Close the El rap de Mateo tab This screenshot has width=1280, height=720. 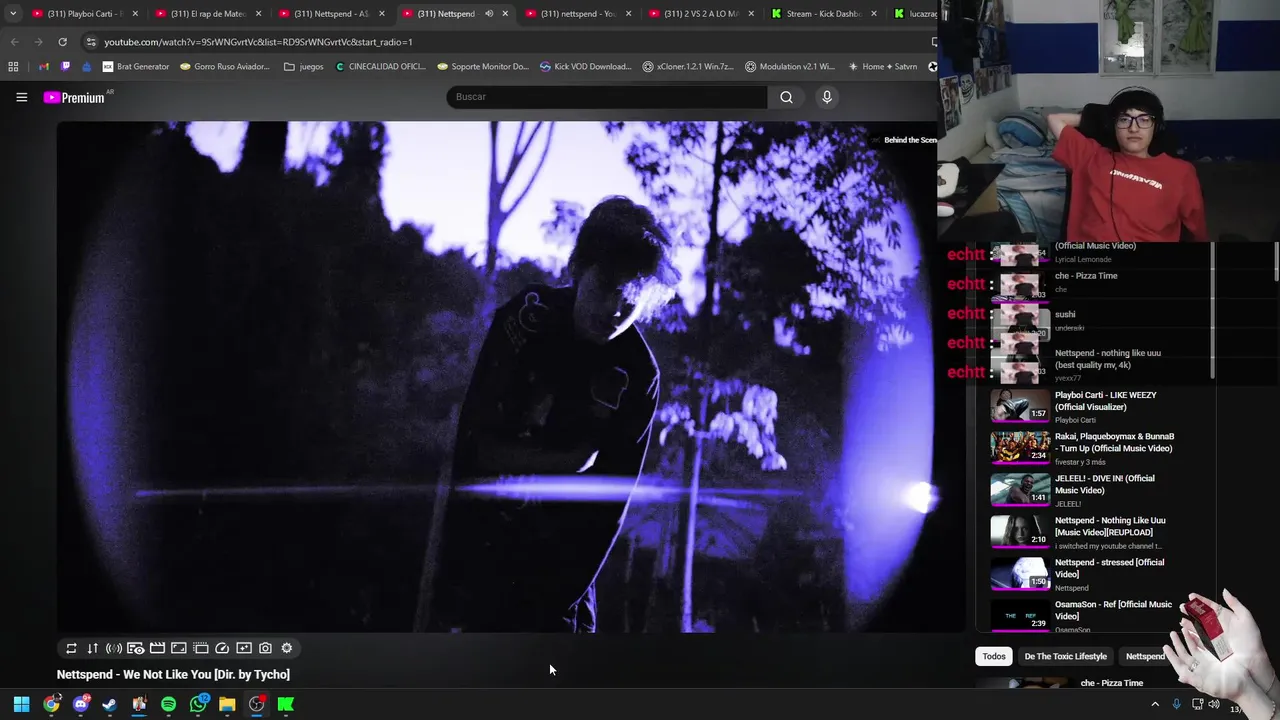(259, 14)
